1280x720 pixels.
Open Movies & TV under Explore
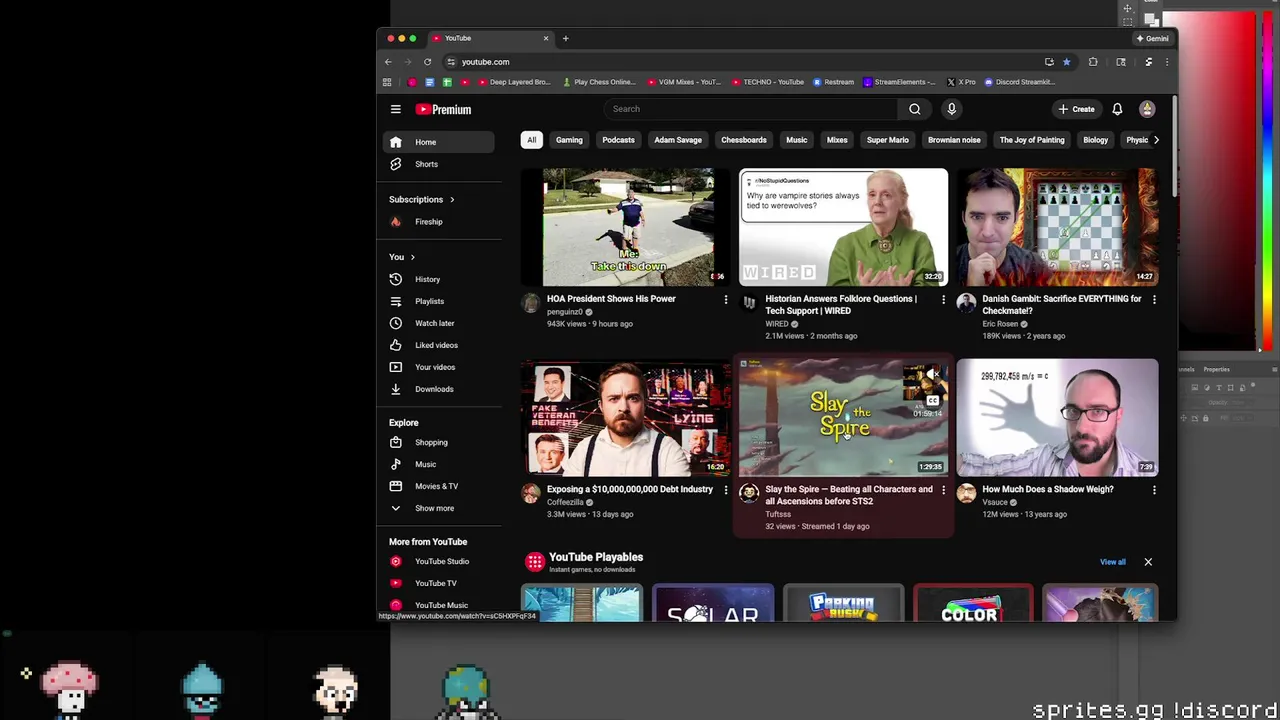point(440,486)
